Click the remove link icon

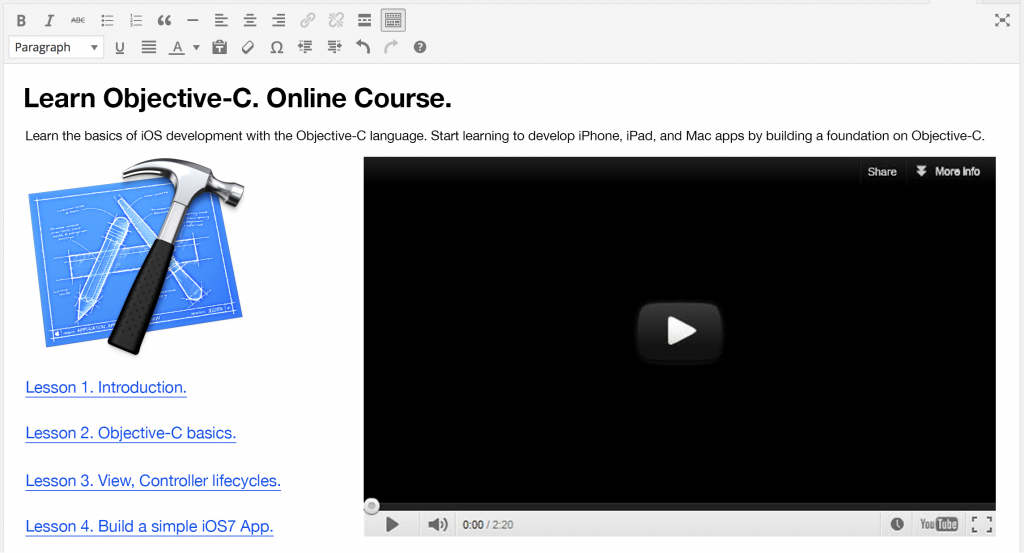click(336, 21)
